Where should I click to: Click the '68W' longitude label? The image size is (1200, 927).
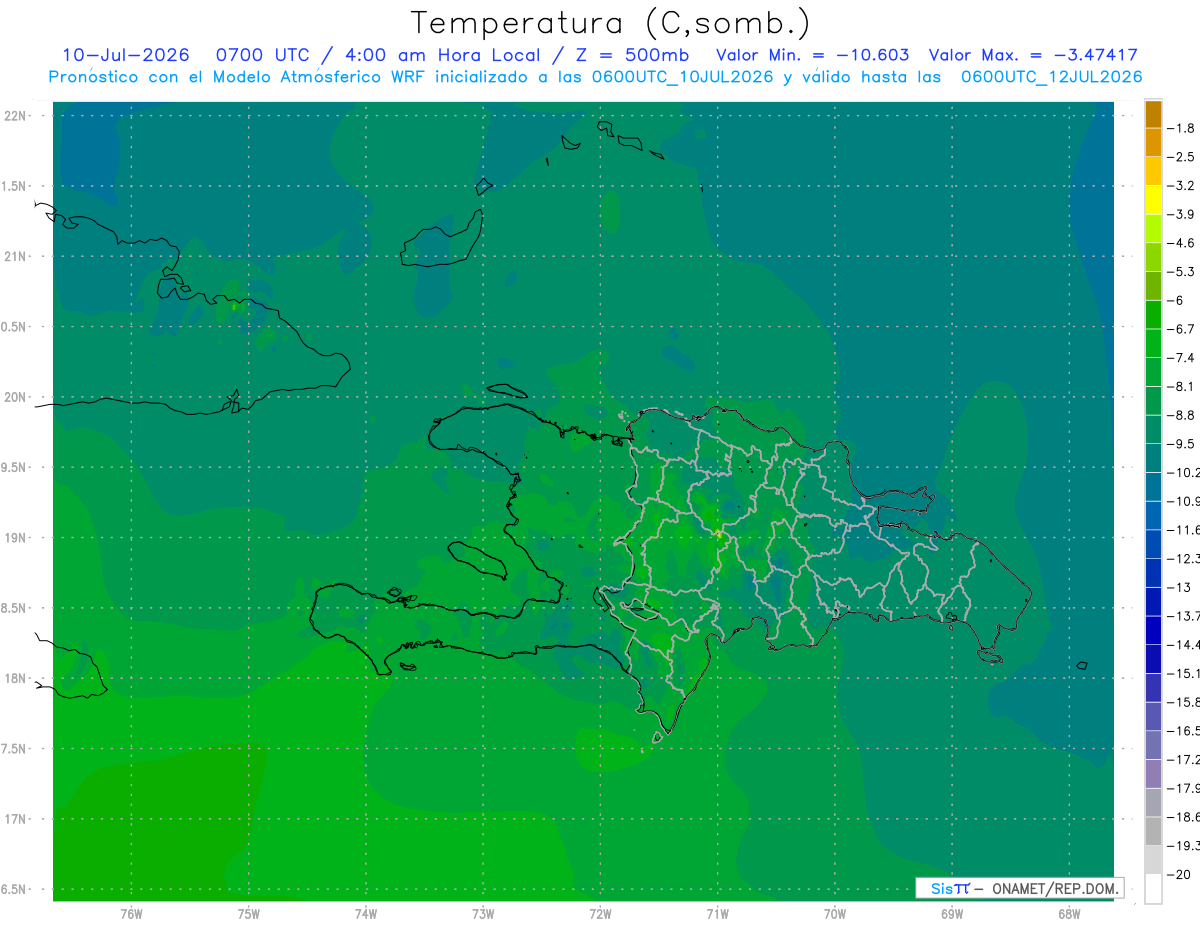tap(1069, 914)
